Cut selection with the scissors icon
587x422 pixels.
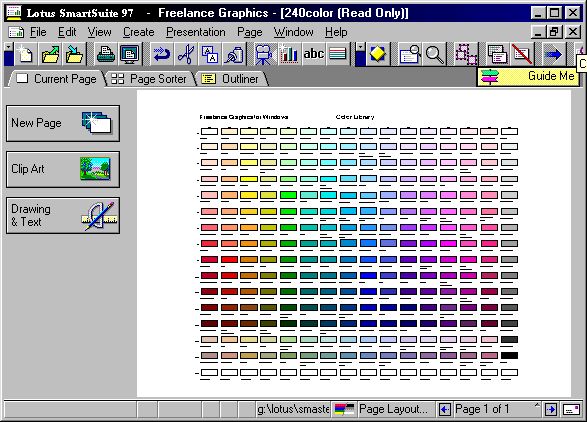186,54
